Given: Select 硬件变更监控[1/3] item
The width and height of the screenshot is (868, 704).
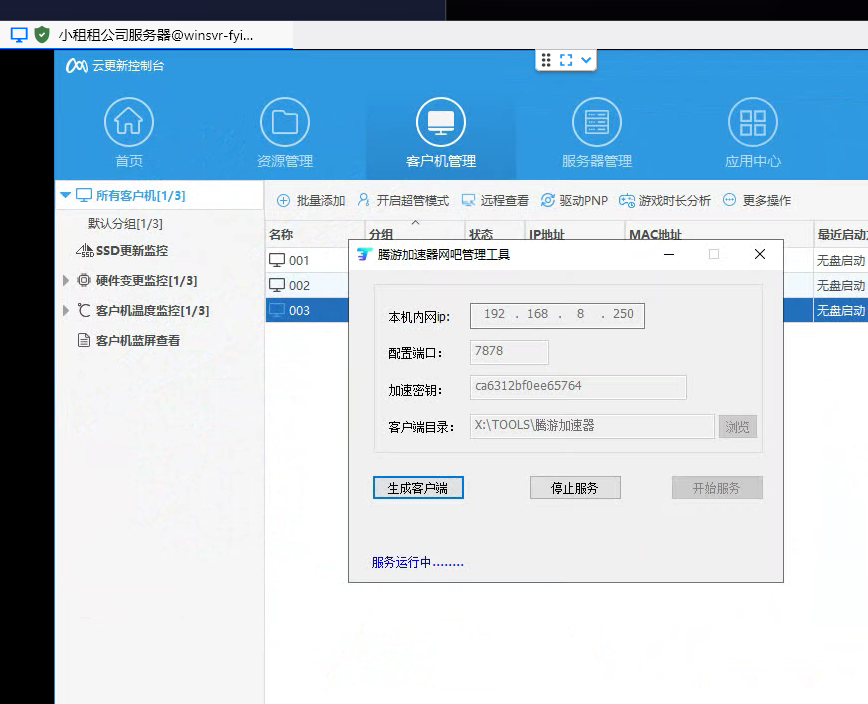Looking at the screenshot, I should click(x=146, y=281).
